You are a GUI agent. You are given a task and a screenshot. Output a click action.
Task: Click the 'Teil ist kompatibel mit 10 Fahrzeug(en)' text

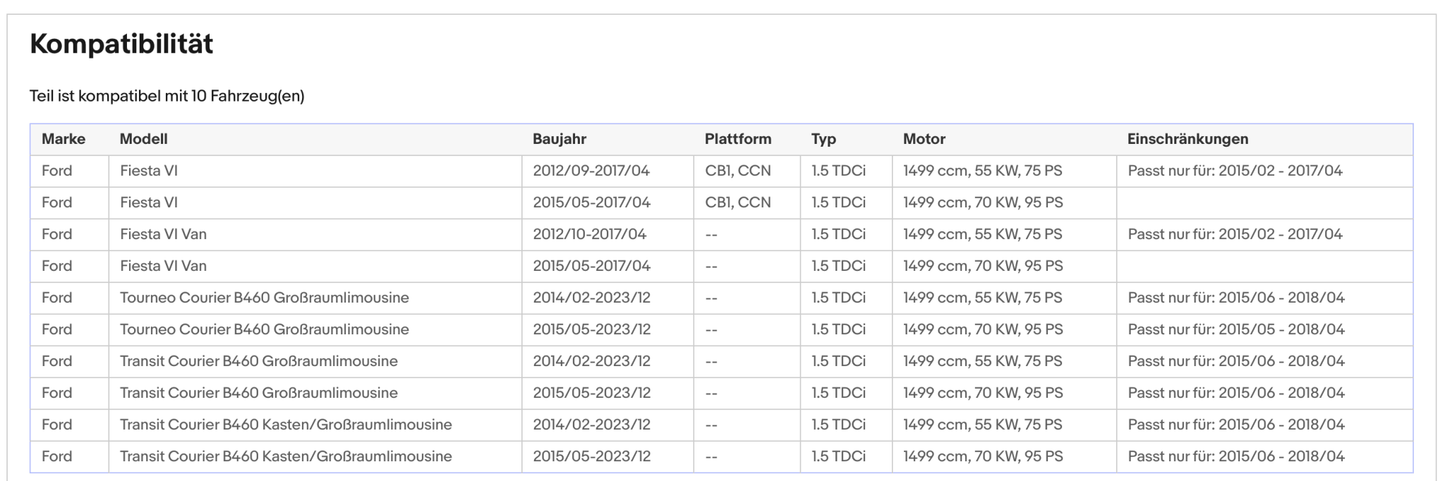(x=167, y=96)
